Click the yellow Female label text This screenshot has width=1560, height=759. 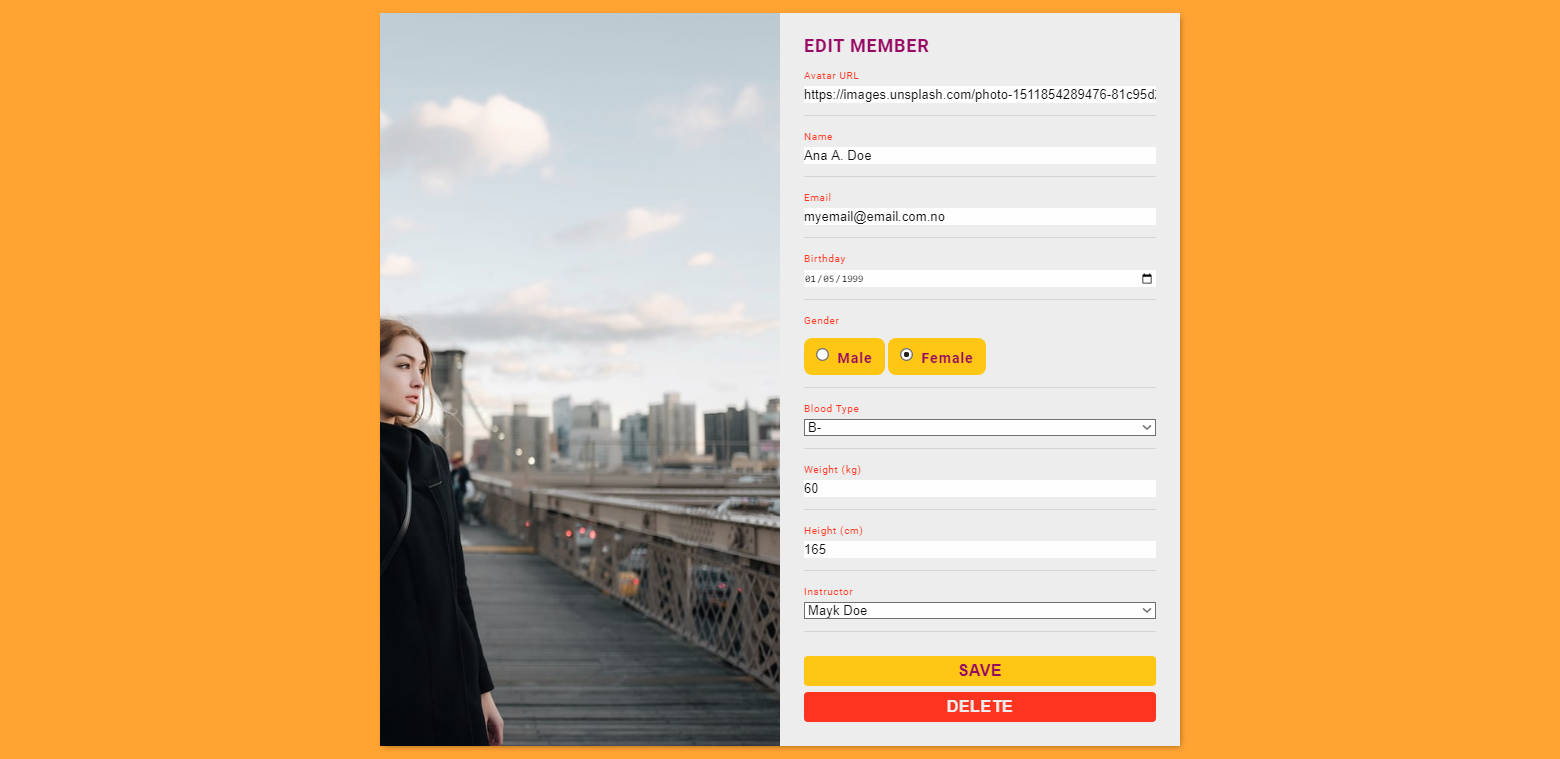pyautogui.click(x=947, y=358)
